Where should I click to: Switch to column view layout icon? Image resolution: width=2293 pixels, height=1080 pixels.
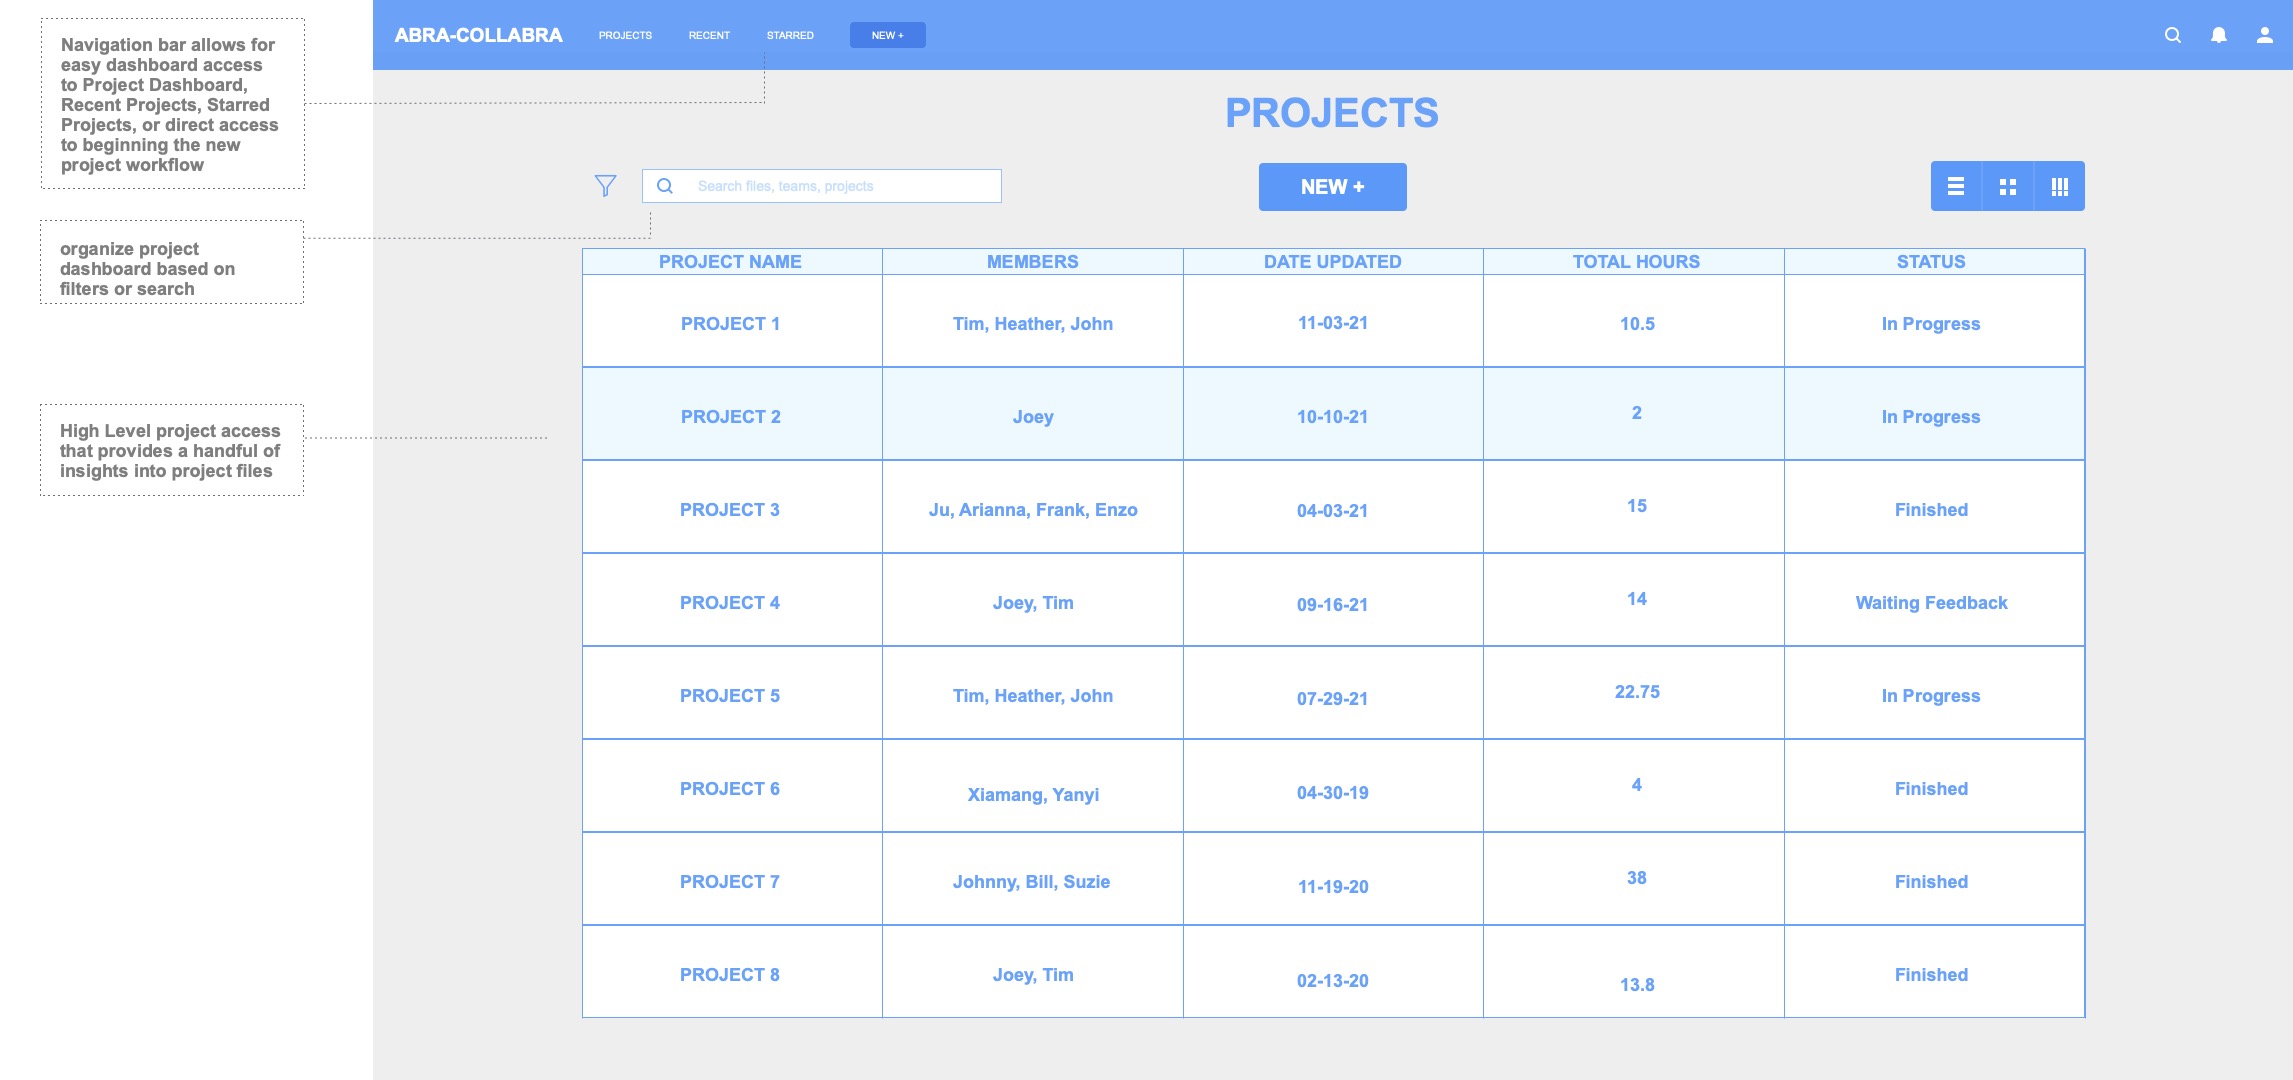[x=2060, y=186]
